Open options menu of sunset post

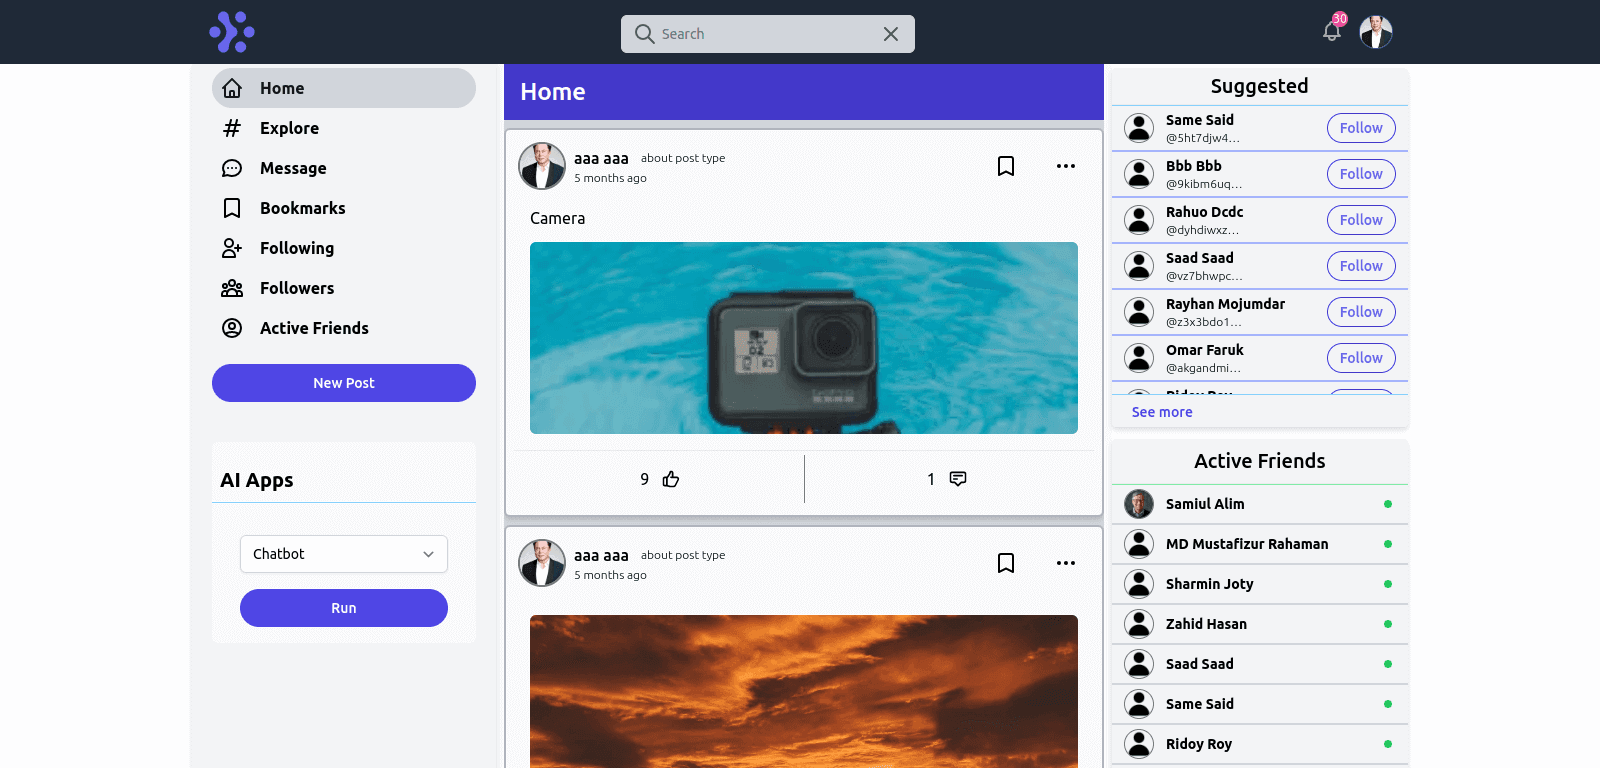1066,563
